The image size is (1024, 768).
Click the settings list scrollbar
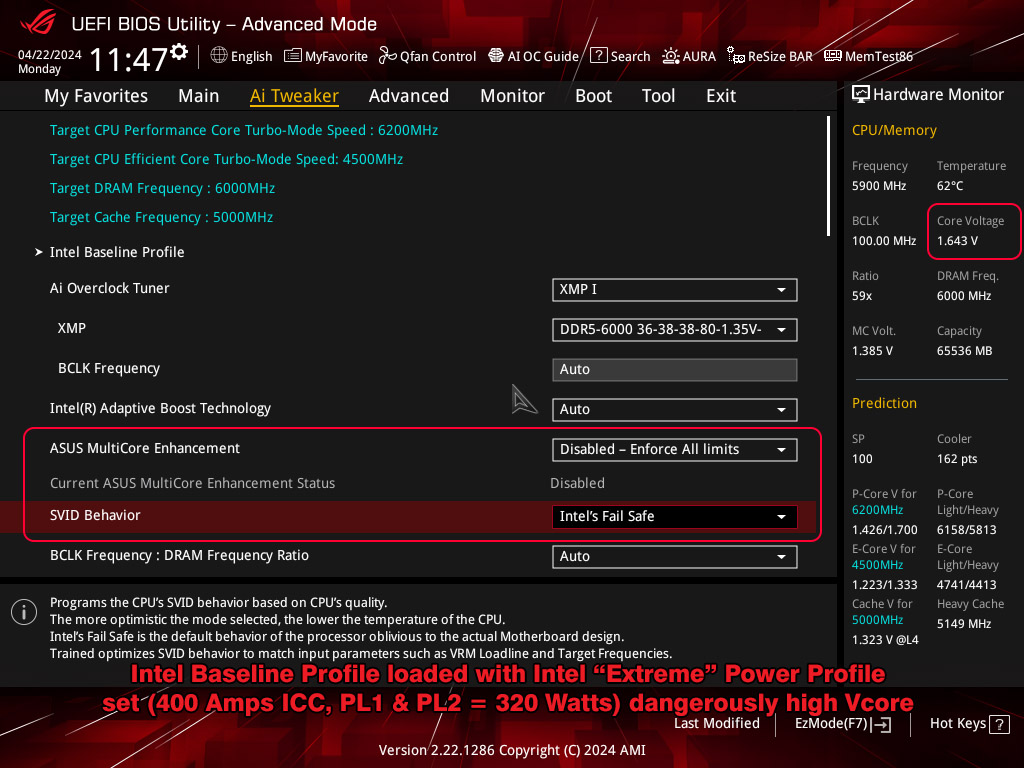pos(828,176)
